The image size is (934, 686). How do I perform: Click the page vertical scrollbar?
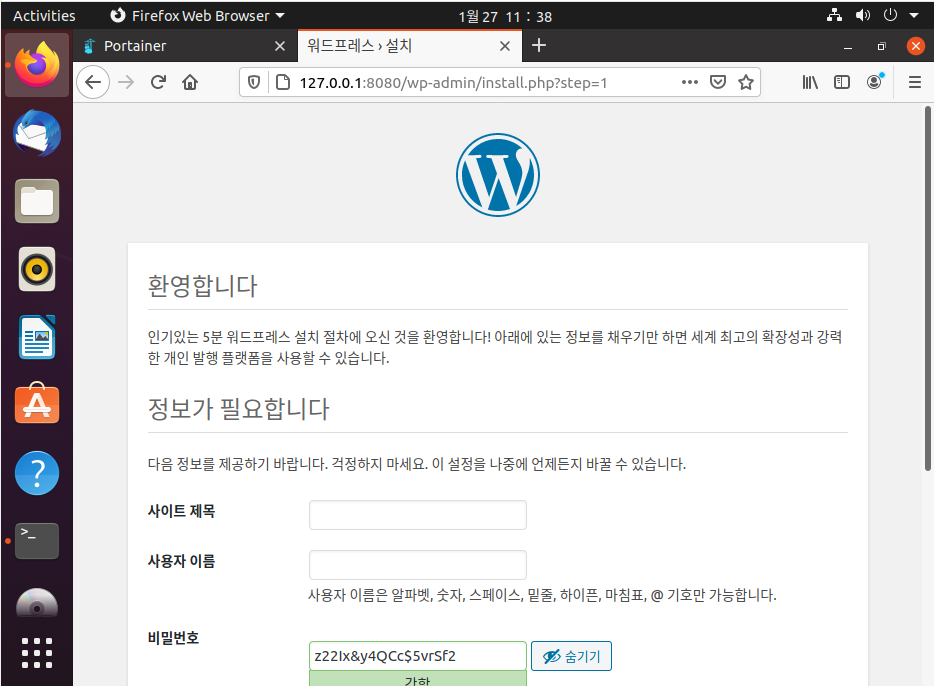tap(927, 289)
